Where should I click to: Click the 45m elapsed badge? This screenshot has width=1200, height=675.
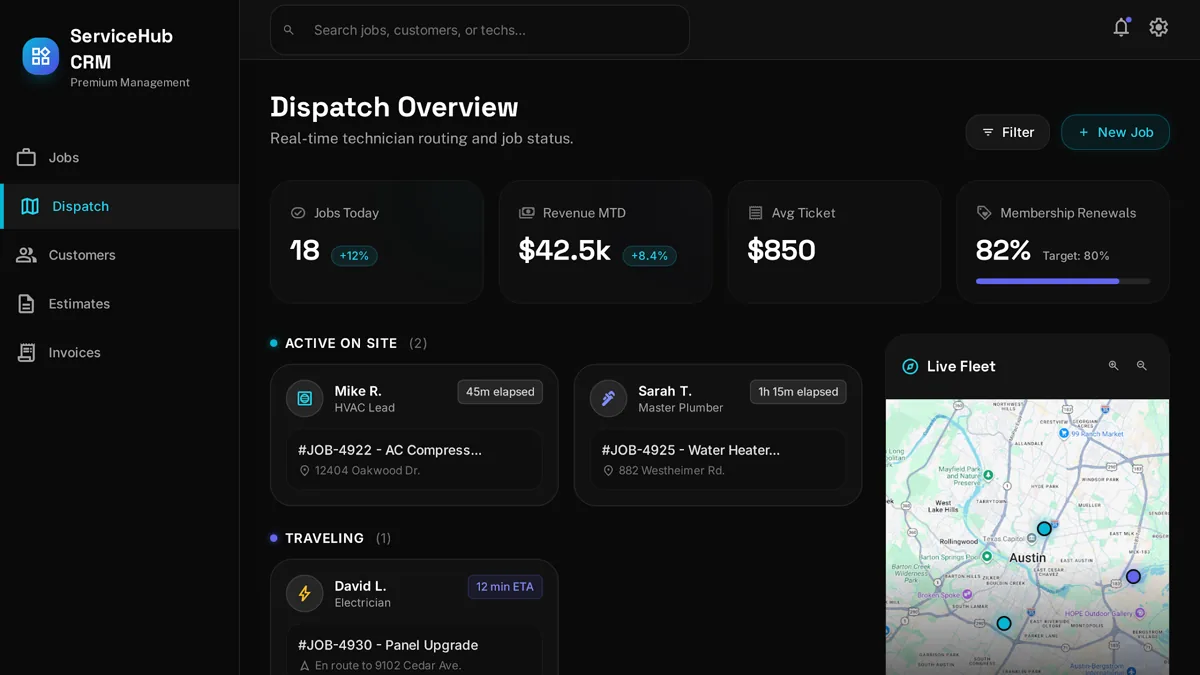[500, 392]
